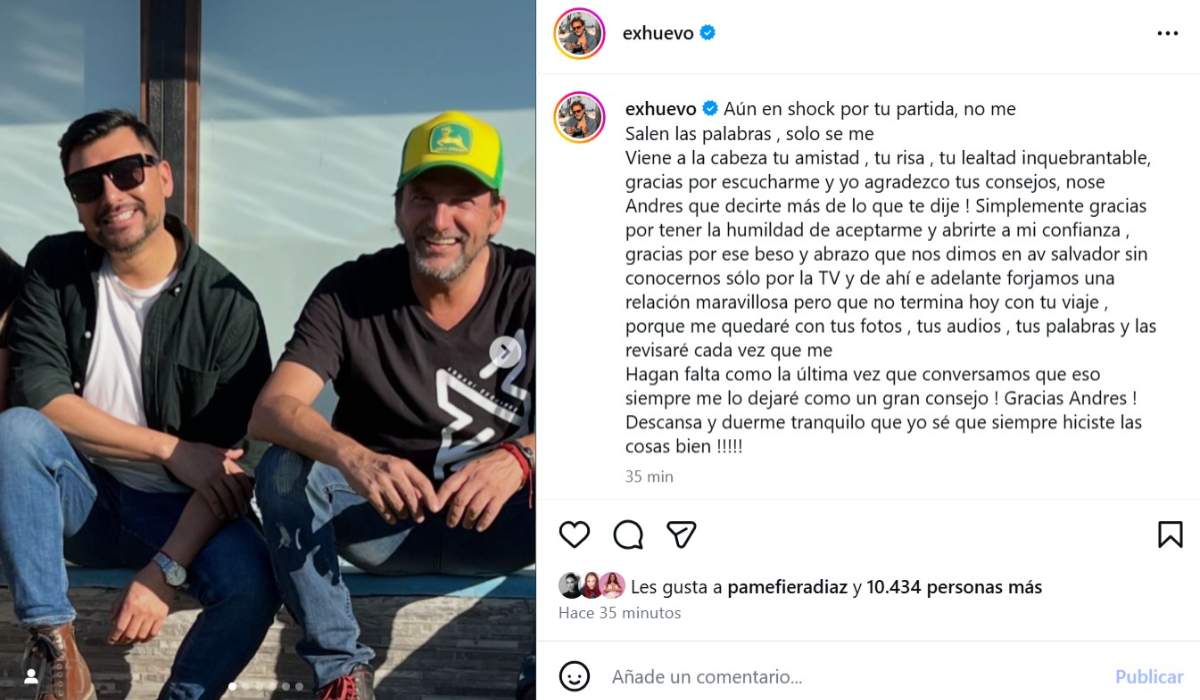Show tagged people icon on the photo
The width and height of the screenshot is (1200, 700).
[x=31, y=677]
